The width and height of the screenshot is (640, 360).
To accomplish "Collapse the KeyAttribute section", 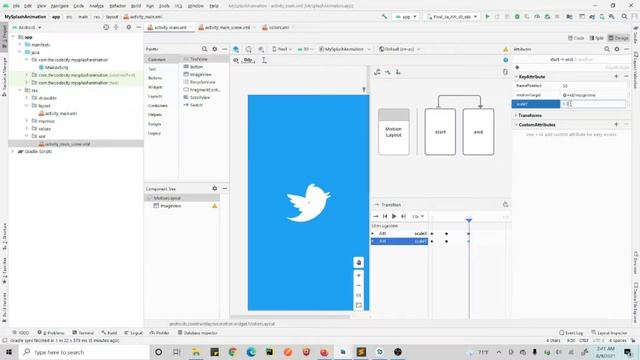I will pos(516,76).
